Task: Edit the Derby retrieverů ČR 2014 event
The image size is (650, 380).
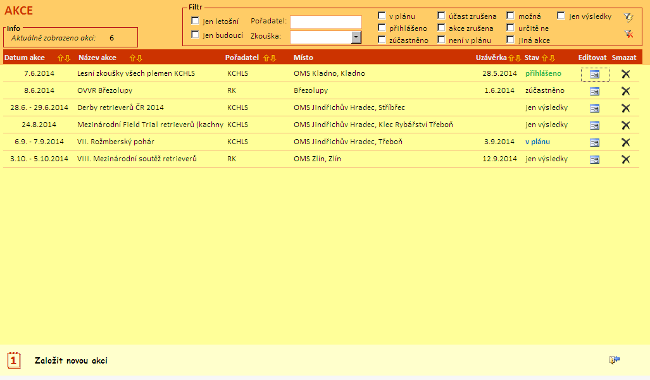Action: pyautogui.click(x=595, y=108)
